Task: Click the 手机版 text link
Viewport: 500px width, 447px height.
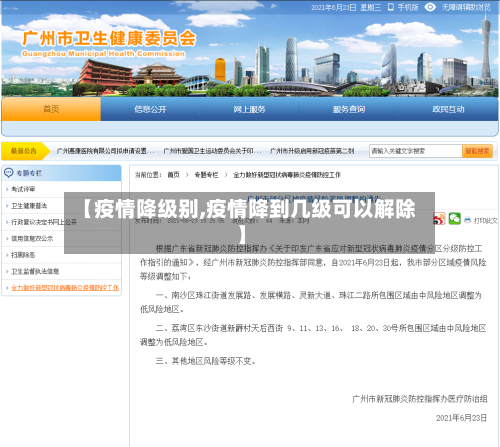Action: tap(408, 7)
